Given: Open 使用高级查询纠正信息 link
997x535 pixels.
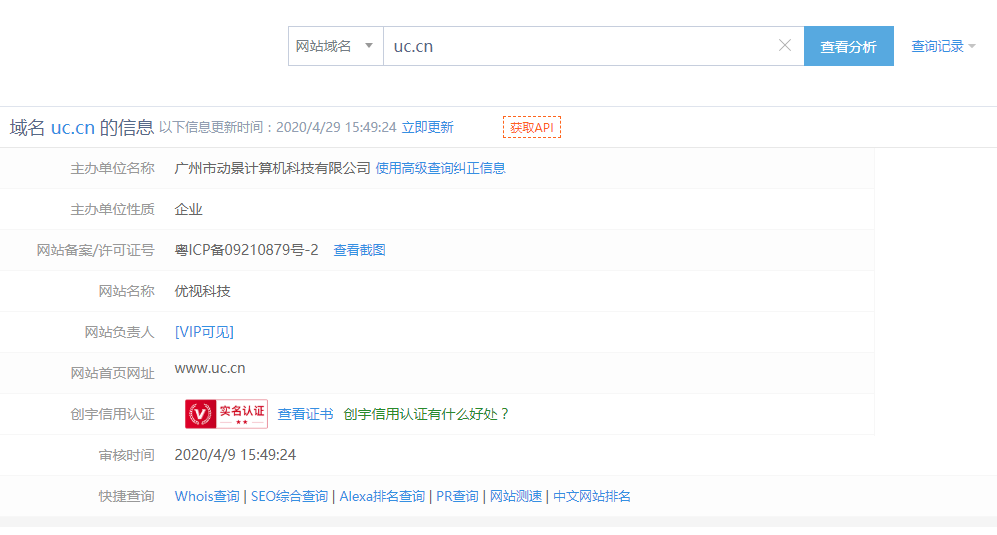Looking at the screenshot, I should 441,168.
